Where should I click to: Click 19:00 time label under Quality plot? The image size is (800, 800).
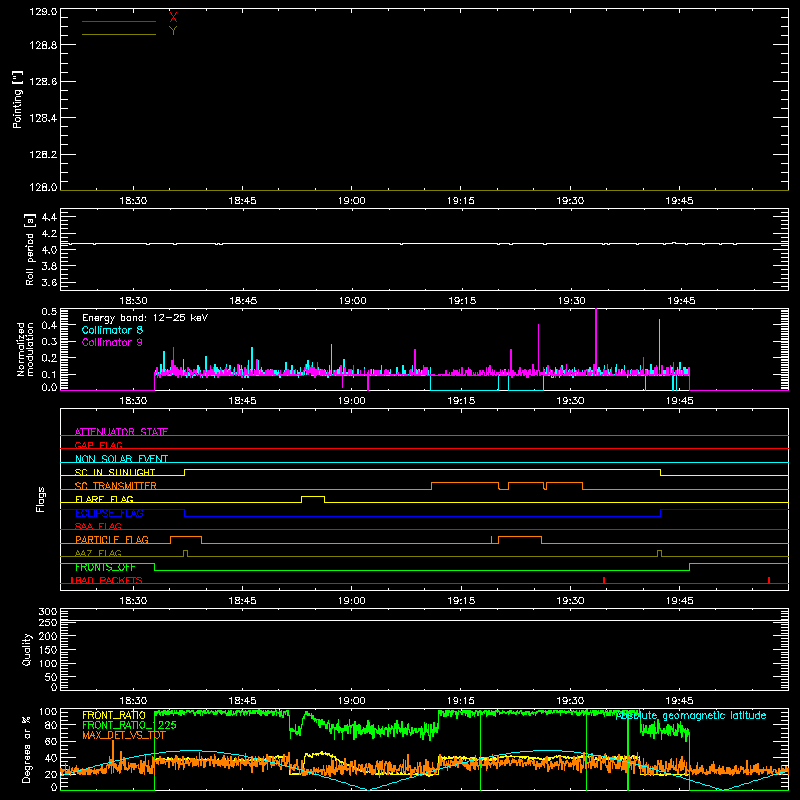click(x=352, y=701)
